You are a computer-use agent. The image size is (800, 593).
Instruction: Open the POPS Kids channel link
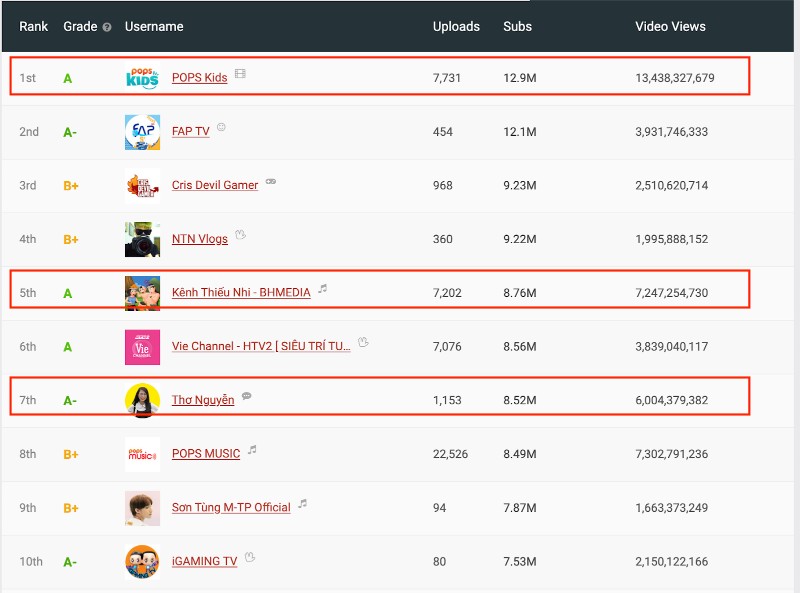point(199,78)
